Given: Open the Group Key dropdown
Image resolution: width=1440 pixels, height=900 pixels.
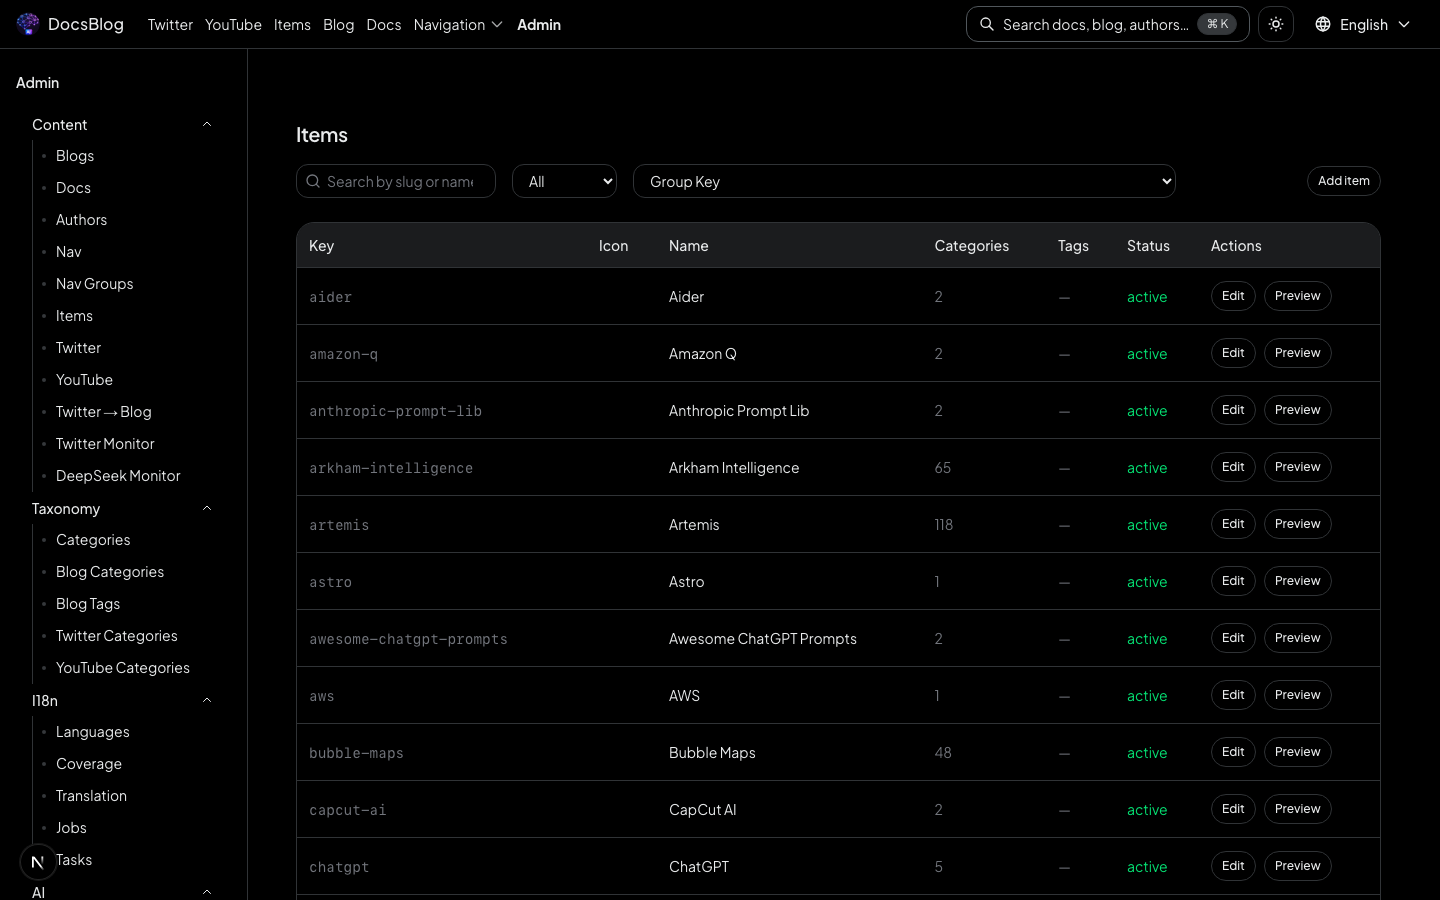Looking at the screenshot, I should coord(904,181).
